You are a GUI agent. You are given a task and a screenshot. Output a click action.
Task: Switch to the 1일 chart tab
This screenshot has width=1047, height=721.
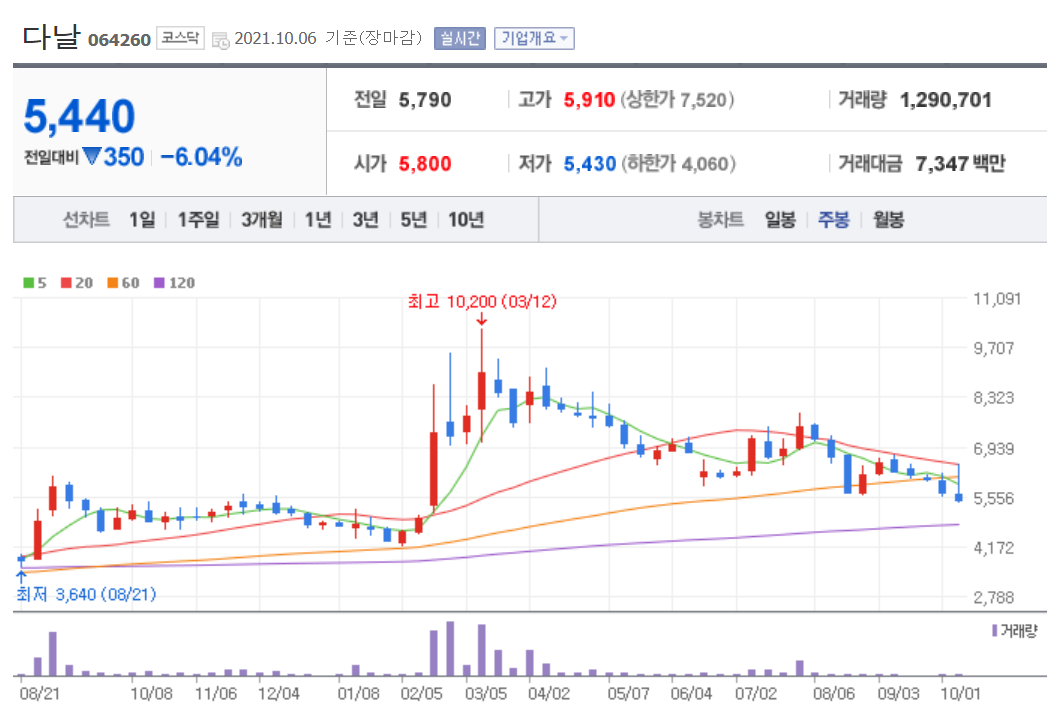point(140,219)
